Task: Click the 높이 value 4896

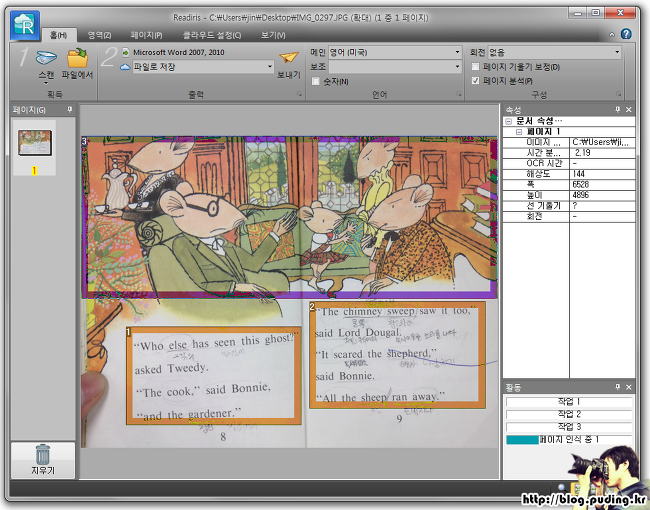Action: (x=580, y=195)
